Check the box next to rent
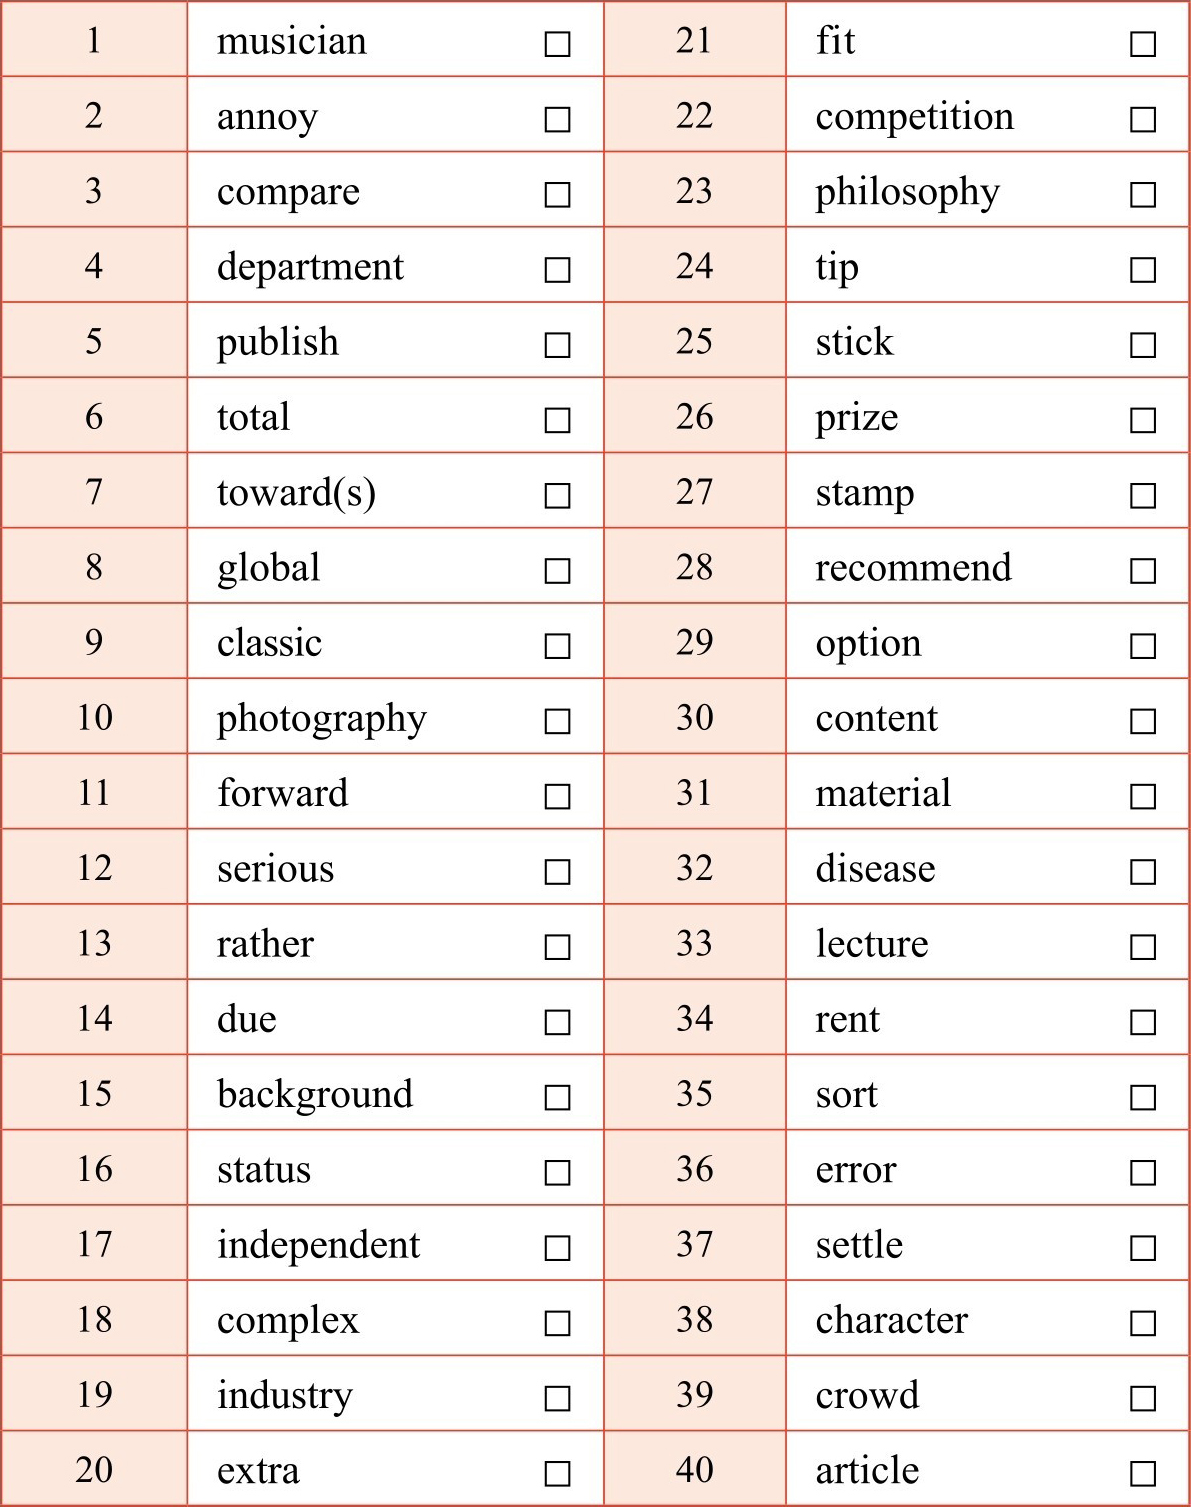Image resolution: width=1191 pixels, height=1507 pixels. point(1143,1022)
